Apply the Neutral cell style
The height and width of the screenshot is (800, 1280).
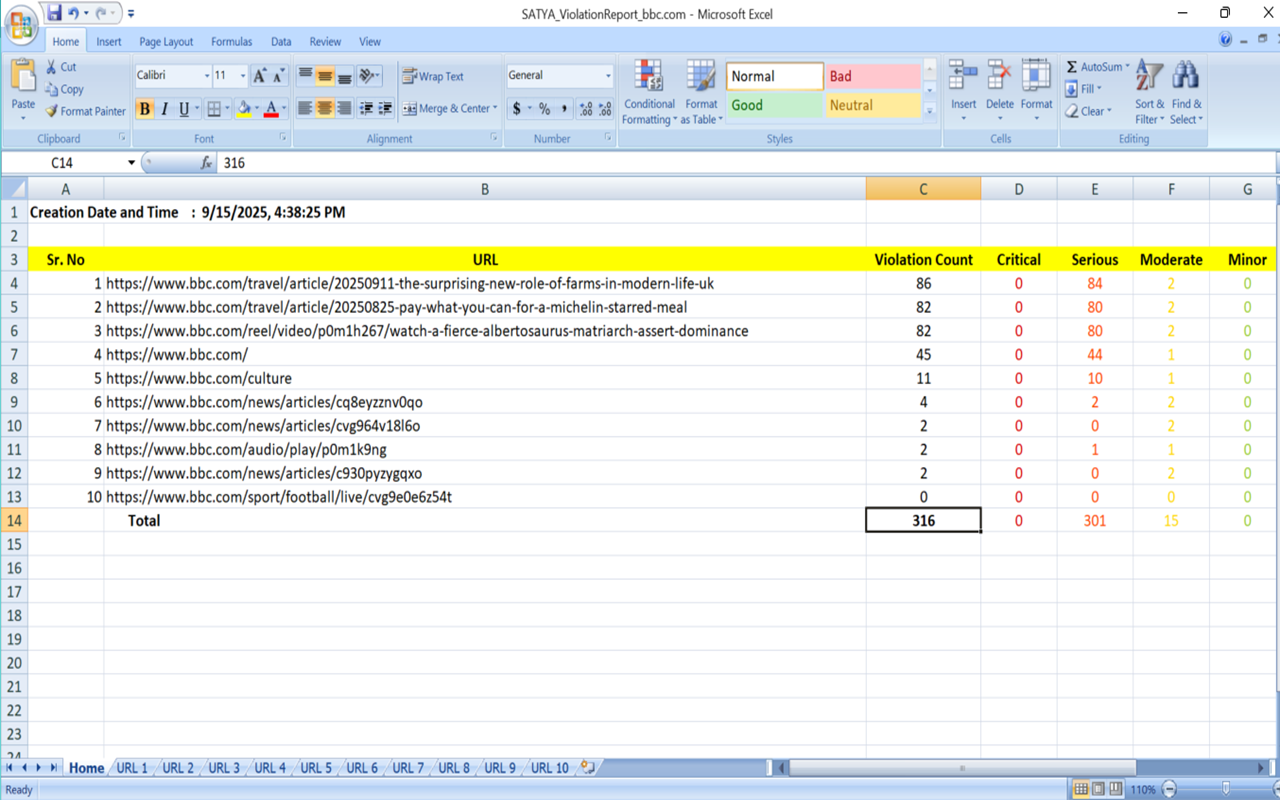click(x=873, y=105)
